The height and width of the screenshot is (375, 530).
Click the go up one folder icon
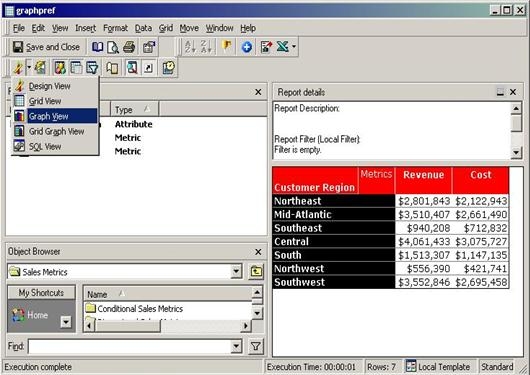tap(256, 271)
